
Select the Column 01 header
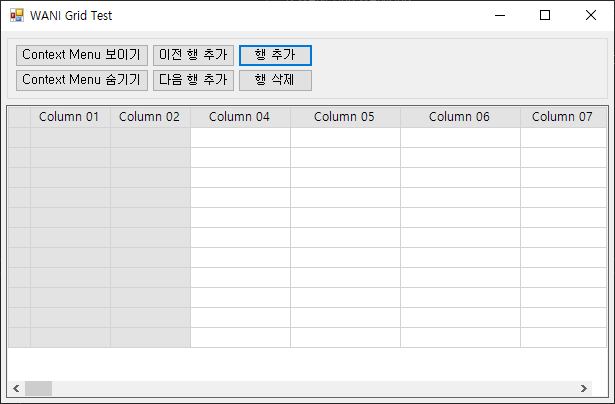pyautogui.click(x=71, y=117)
